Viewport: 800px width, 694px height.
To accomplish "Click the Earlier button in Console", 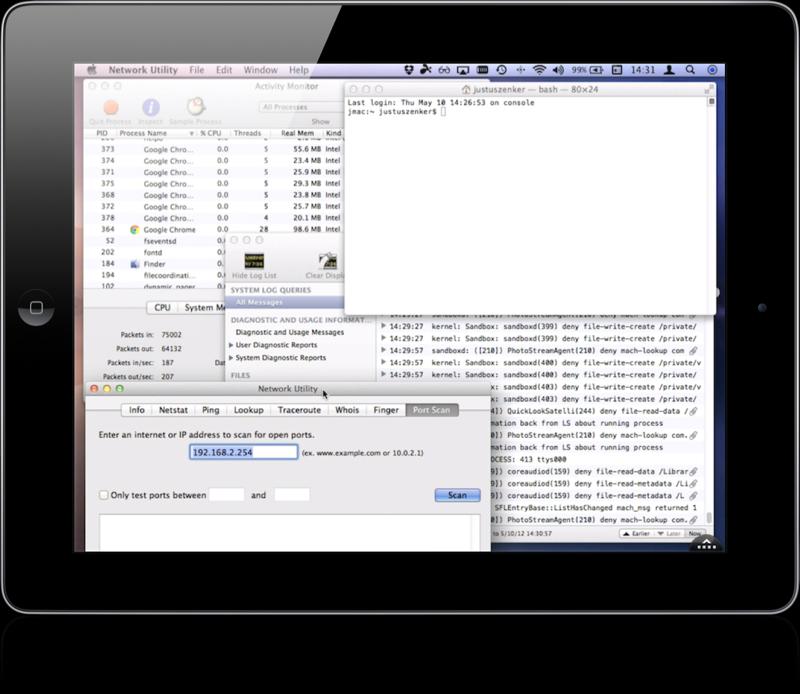I will 636,534.
